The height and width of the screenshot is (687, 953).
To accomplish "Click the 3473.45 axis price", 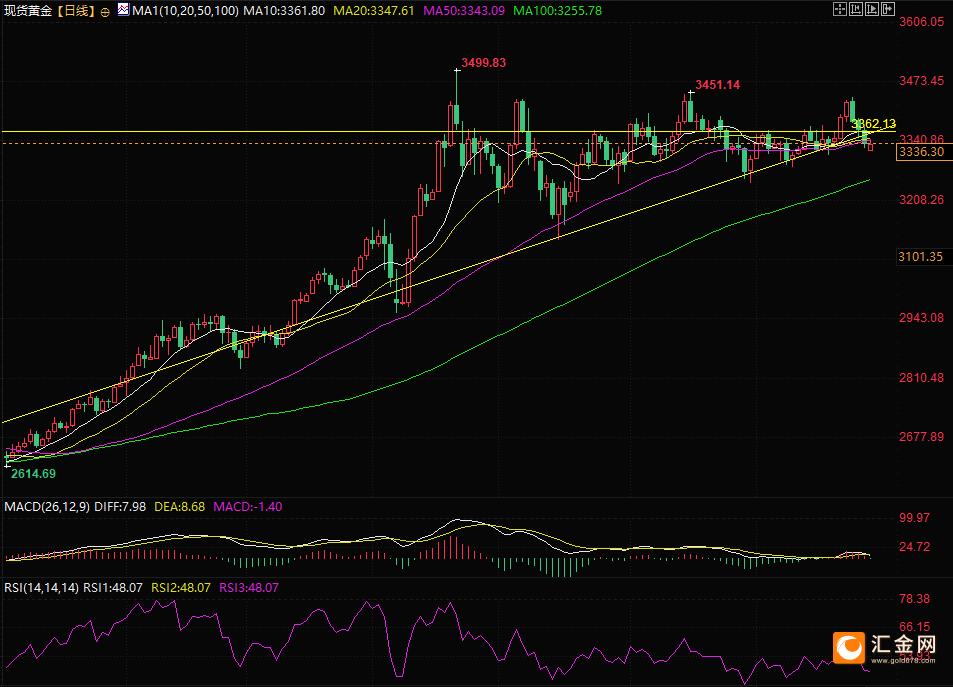I will point(921,81).
